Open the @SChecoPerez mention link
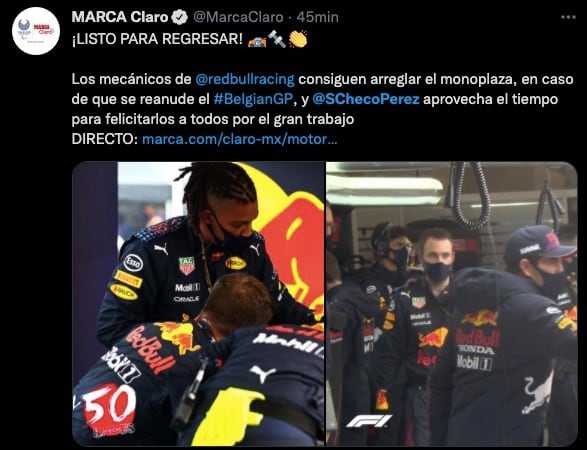Image resolution: width=587 pixels, height=450 pixels. pyautogui.click(x=365, y=99)
